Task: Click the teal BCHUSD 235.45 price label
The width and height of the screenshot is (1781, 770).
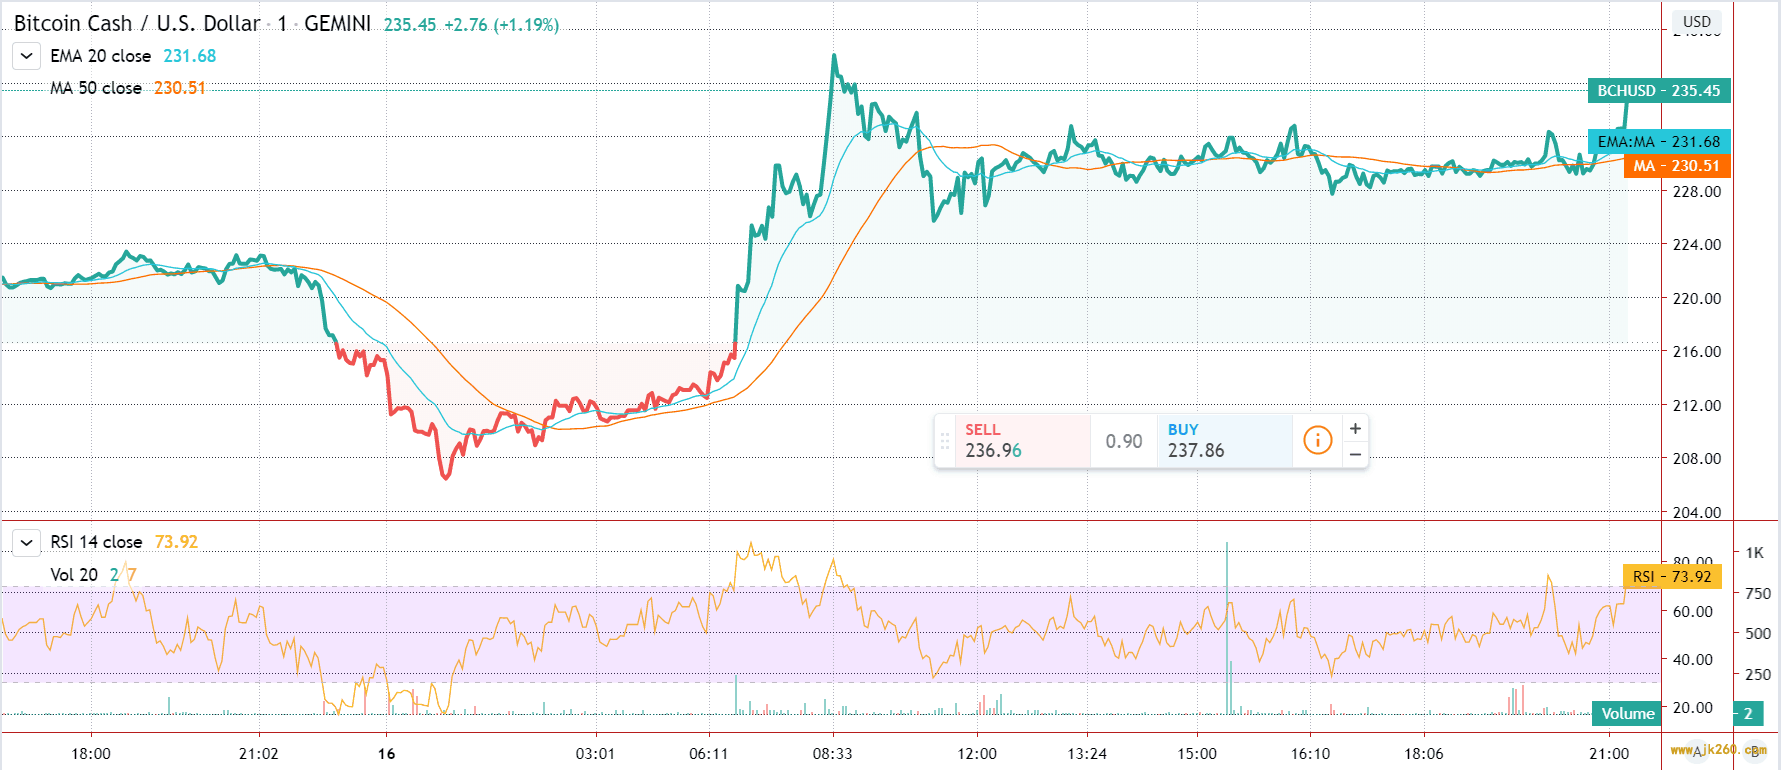Action: (x=1658, y=91)
